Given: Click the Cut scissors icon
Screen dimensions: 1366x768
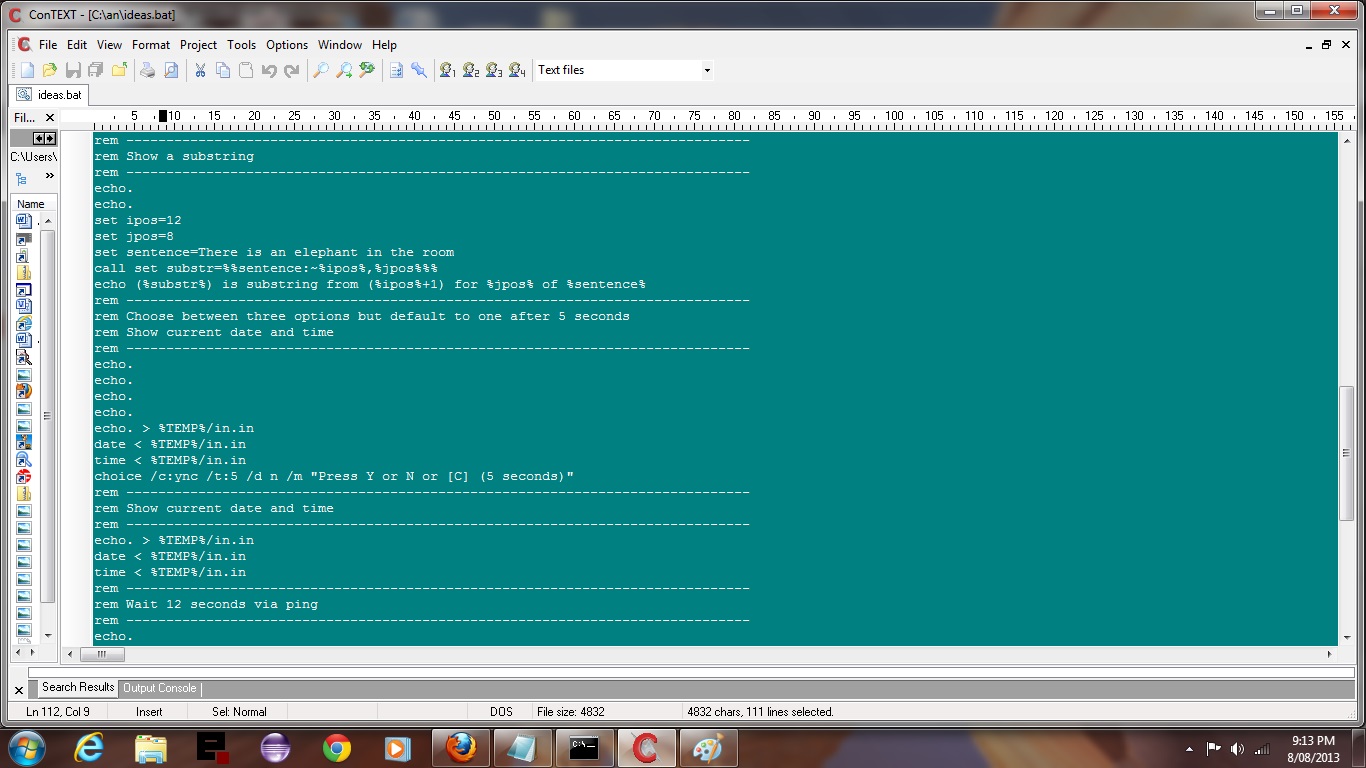Looking at the screenshot, I should tap(200, 70).
